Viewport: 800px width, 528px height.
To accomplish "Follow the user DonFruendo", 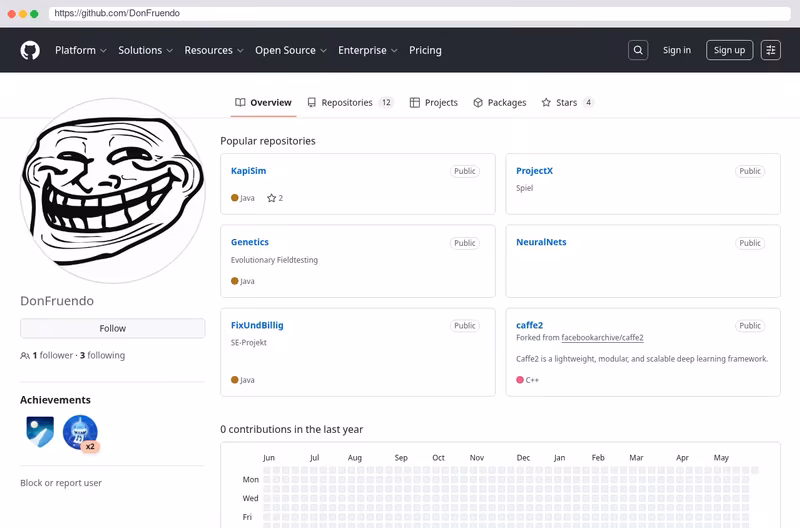I will (113, 329).
